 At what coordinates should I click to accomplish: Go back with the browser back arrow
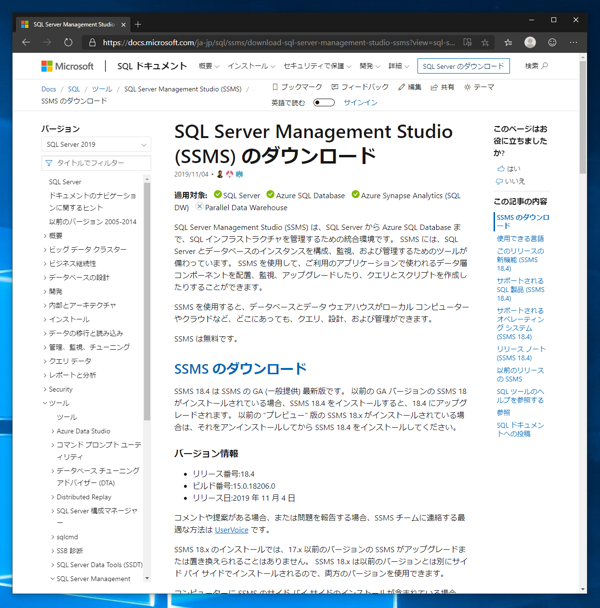tap(26, 42)
